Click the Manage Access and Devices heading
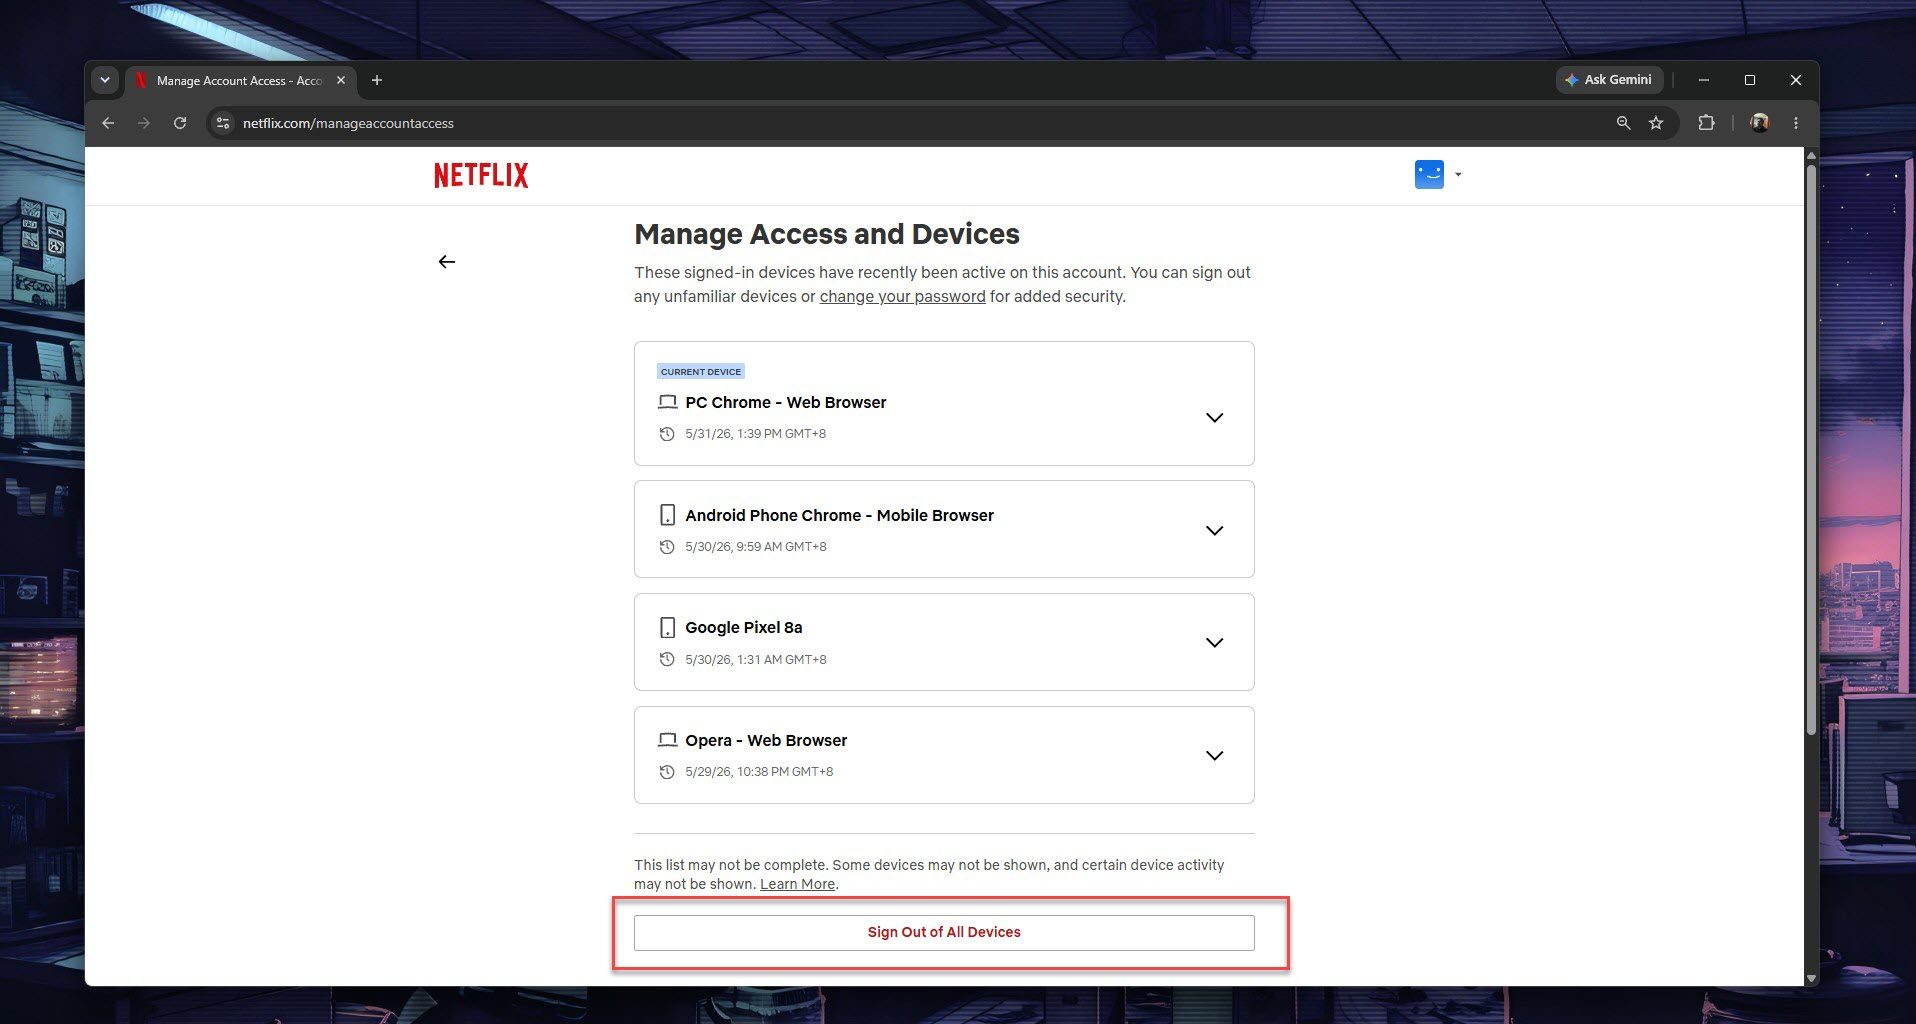This screenshot has width=1916, height=1024. (x=827, y=234)
